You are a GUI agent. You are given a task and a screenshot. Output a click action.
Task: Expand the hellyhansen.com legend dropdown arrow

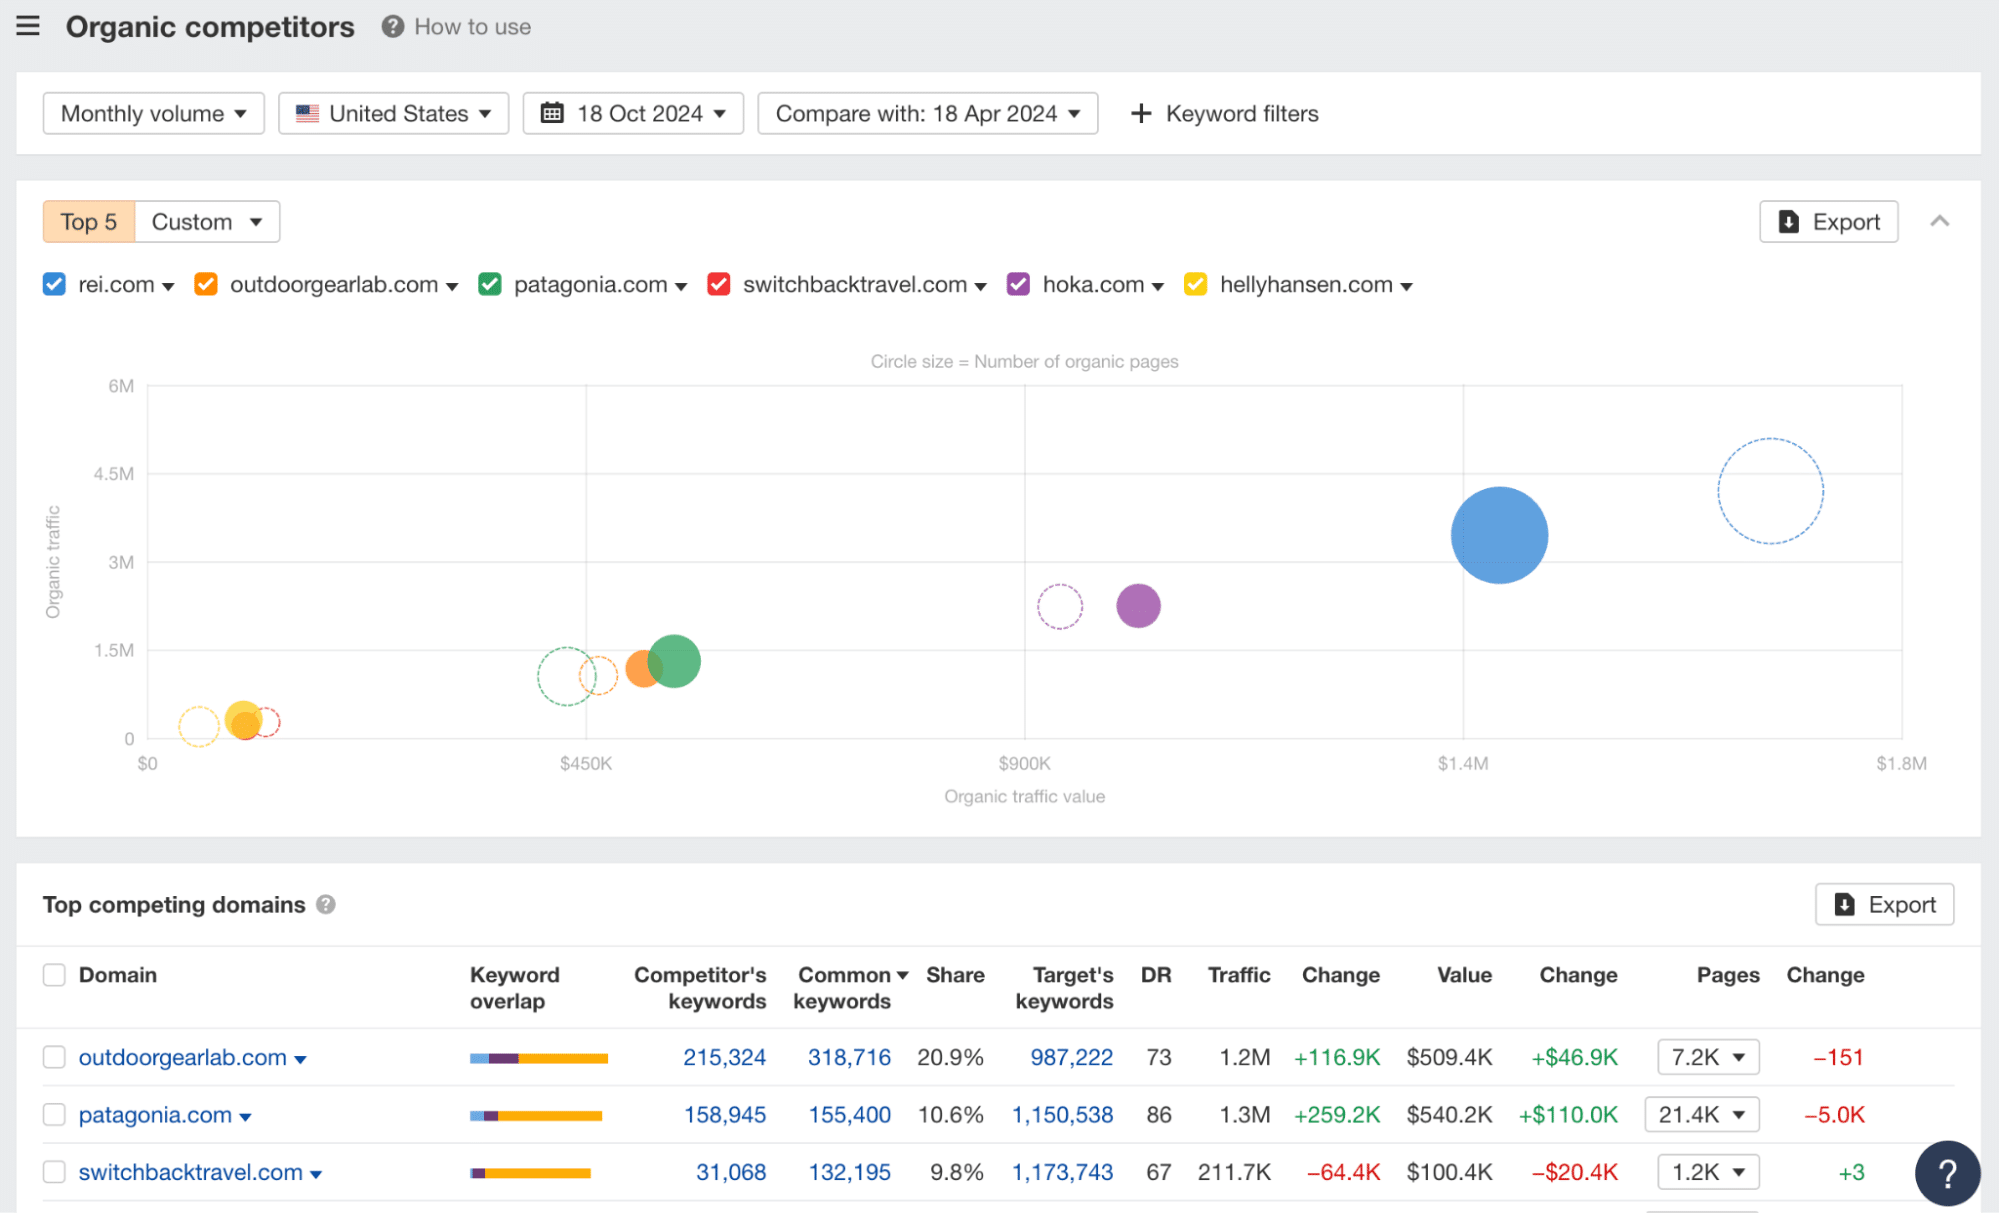pyautogui.click(x=1407, y=287)
